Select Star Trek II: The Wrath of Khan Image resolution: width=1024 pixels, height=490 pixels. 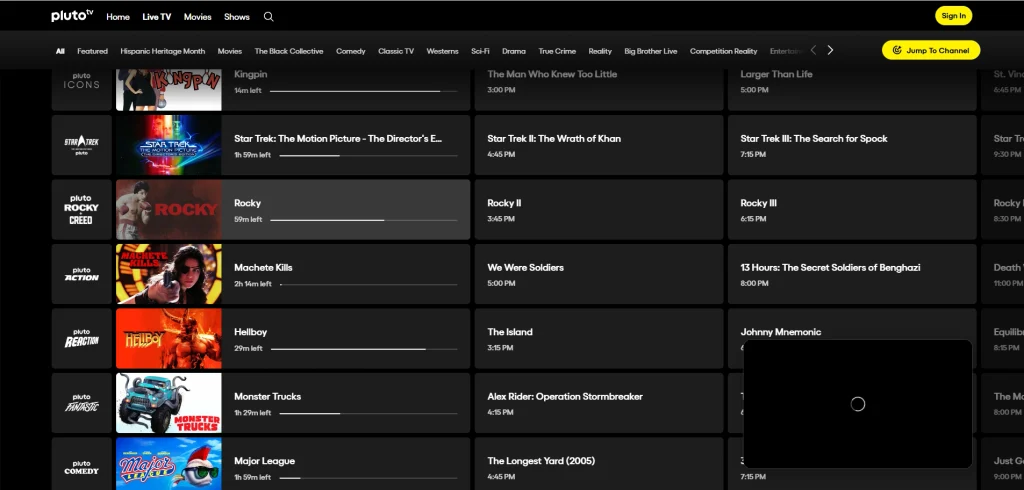599,145
